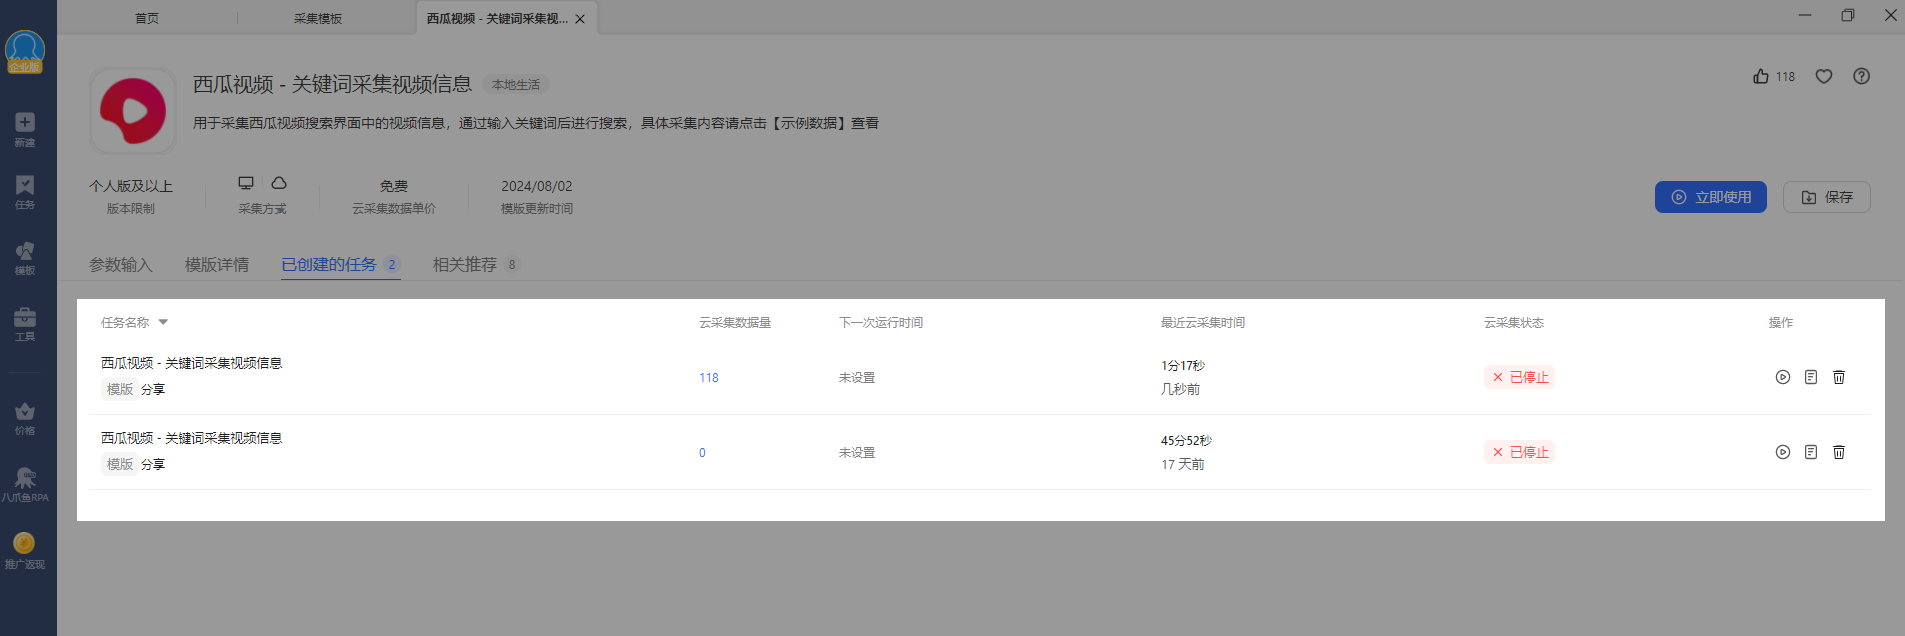The image size is (1905, 636).
Task: Open the 任务 sidebar icon
Action: point(25,192)
